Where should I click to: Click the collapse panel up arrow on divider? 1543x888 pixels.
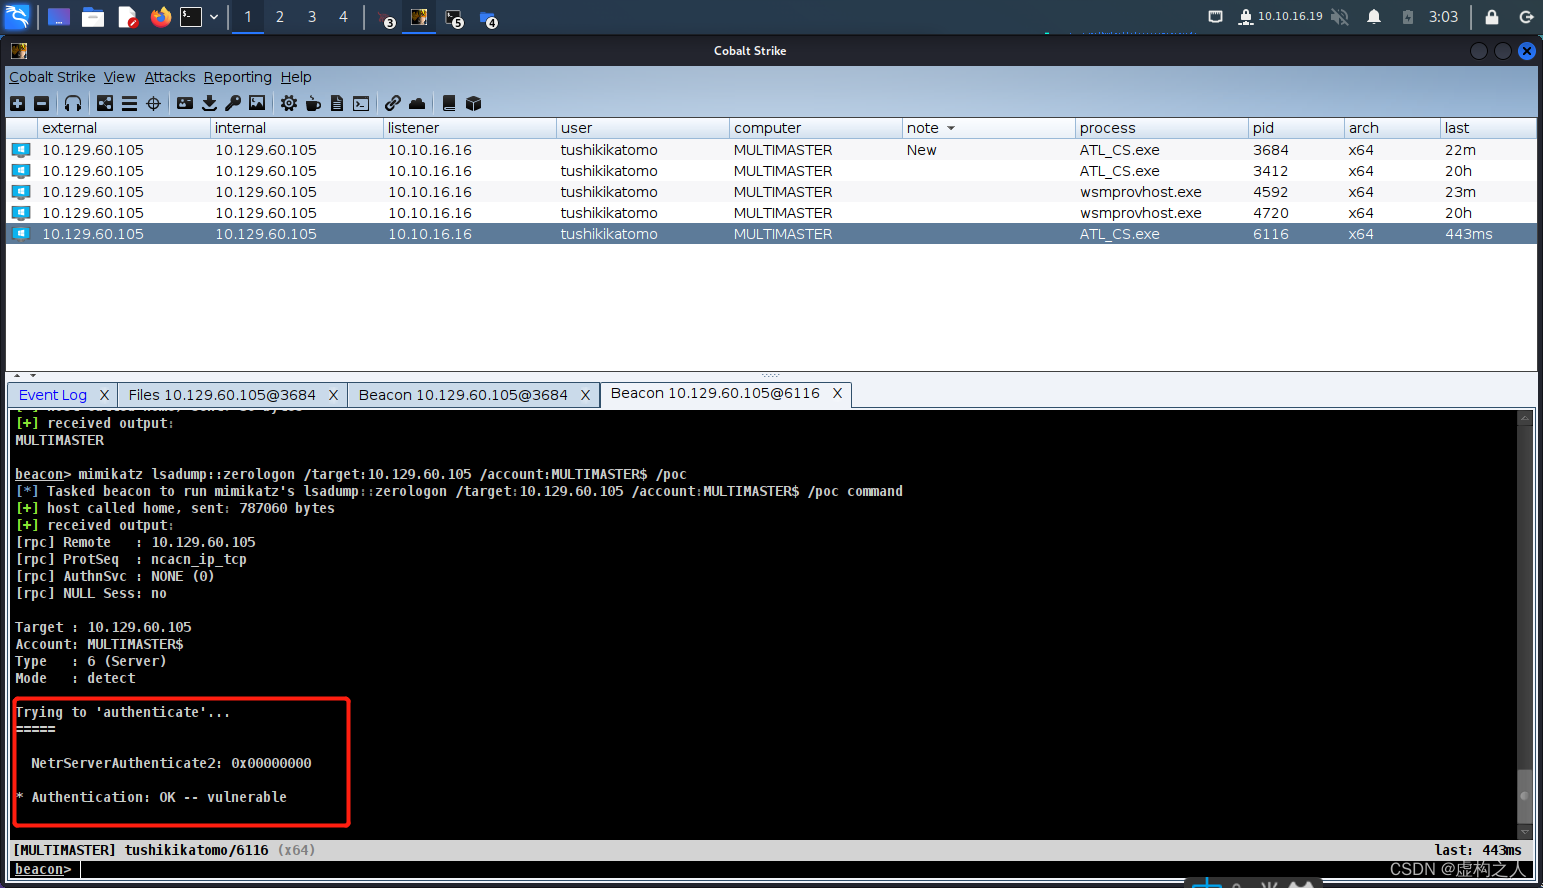pyautogui.click(x=17, y=376)
